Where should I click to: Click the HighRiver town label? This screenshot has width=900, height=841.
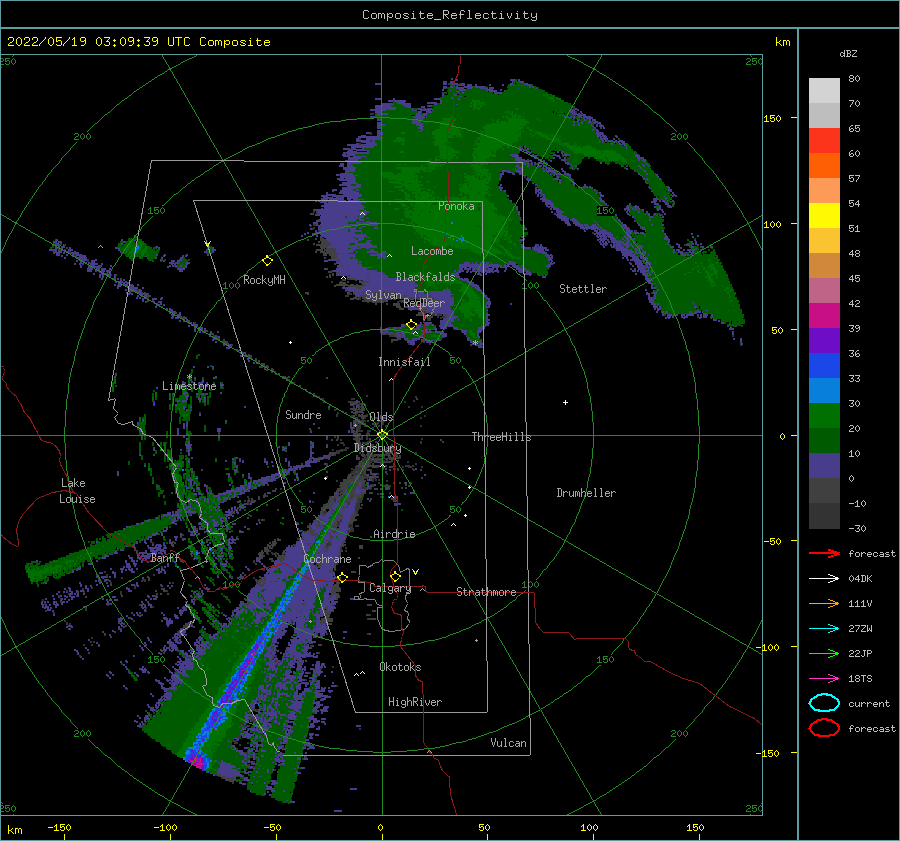pos(414,702)
